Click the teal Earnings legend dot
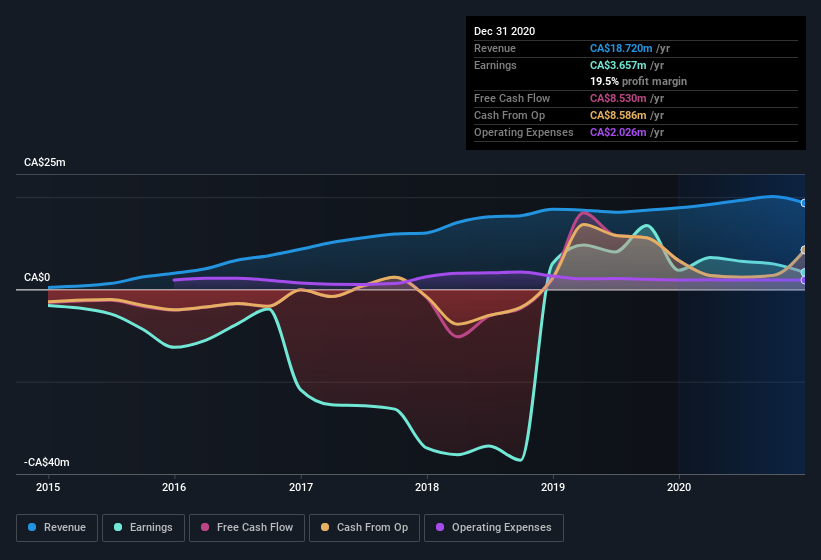This screenshot has height=560, width=821. click(119, 527)
